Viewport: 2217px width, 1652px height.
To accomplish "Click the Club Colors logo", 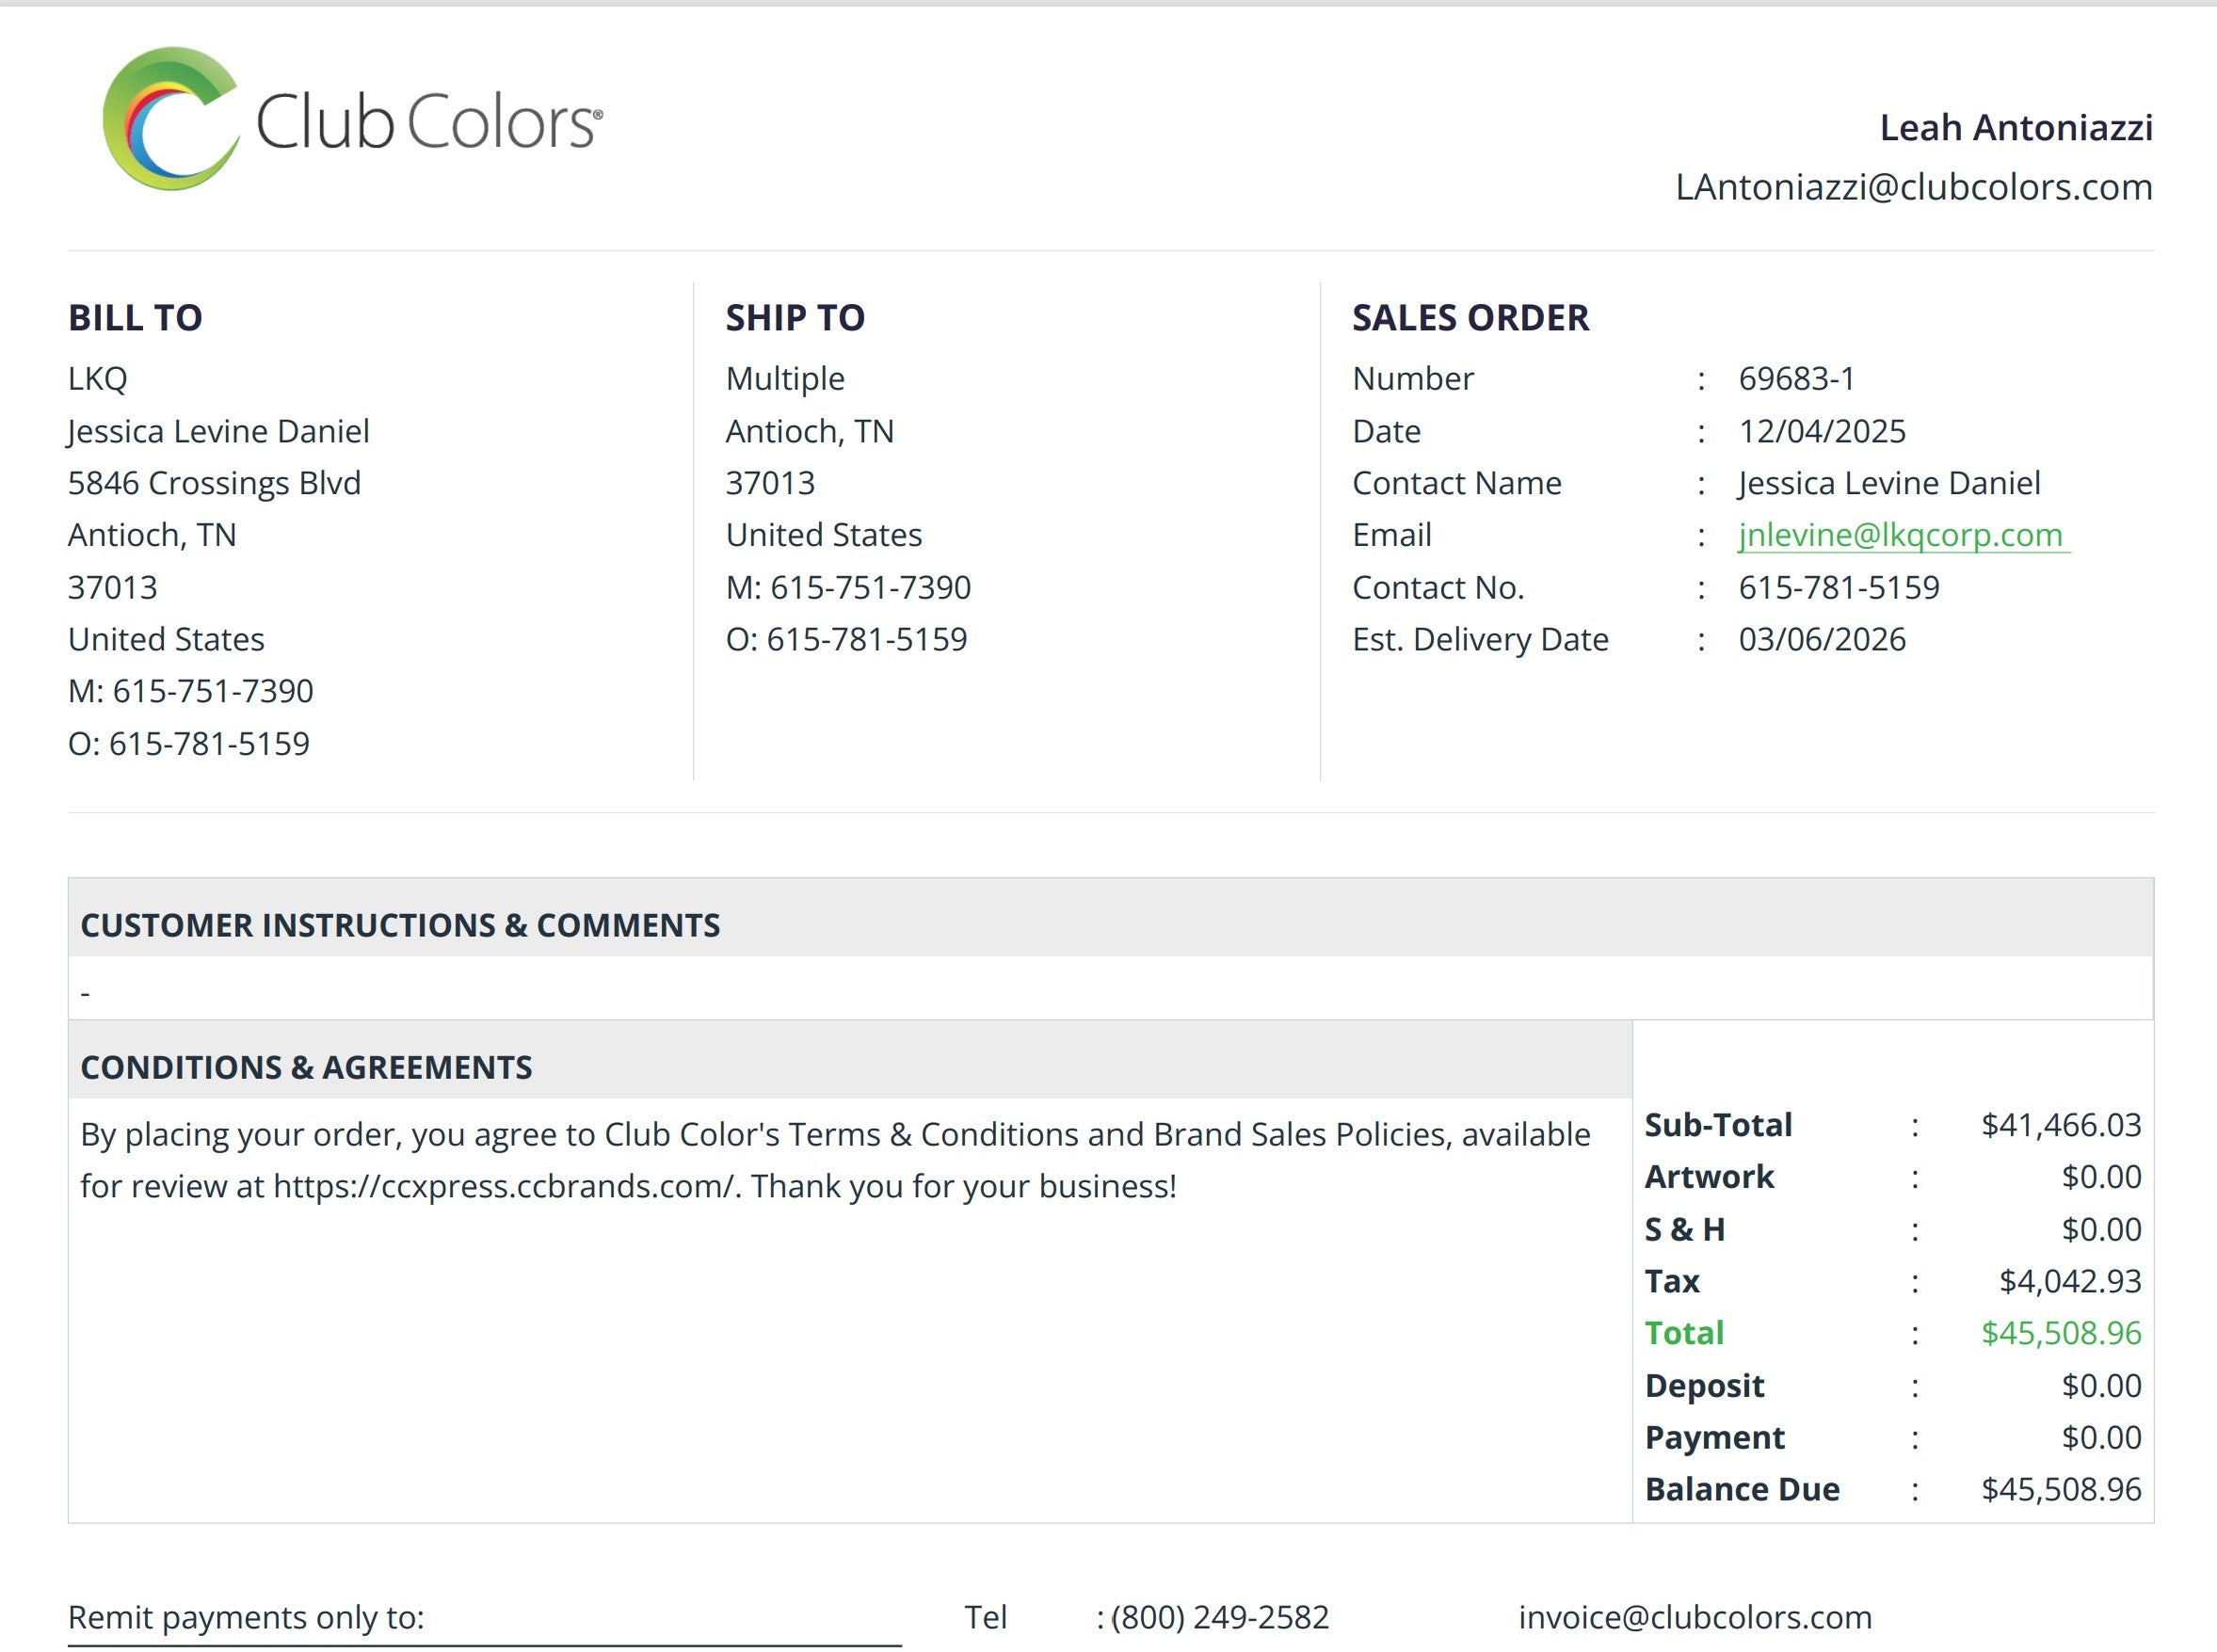I will 352,120.
